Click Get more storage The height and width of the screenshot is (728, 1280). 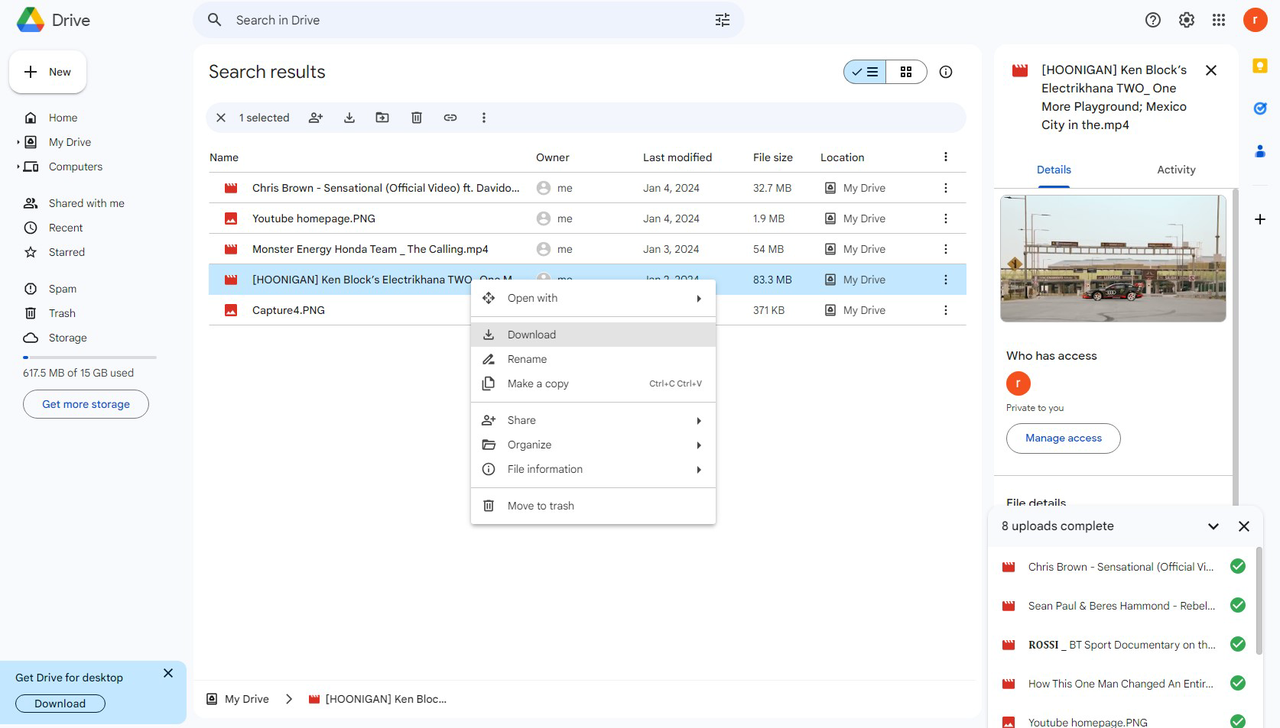(85, 403)
